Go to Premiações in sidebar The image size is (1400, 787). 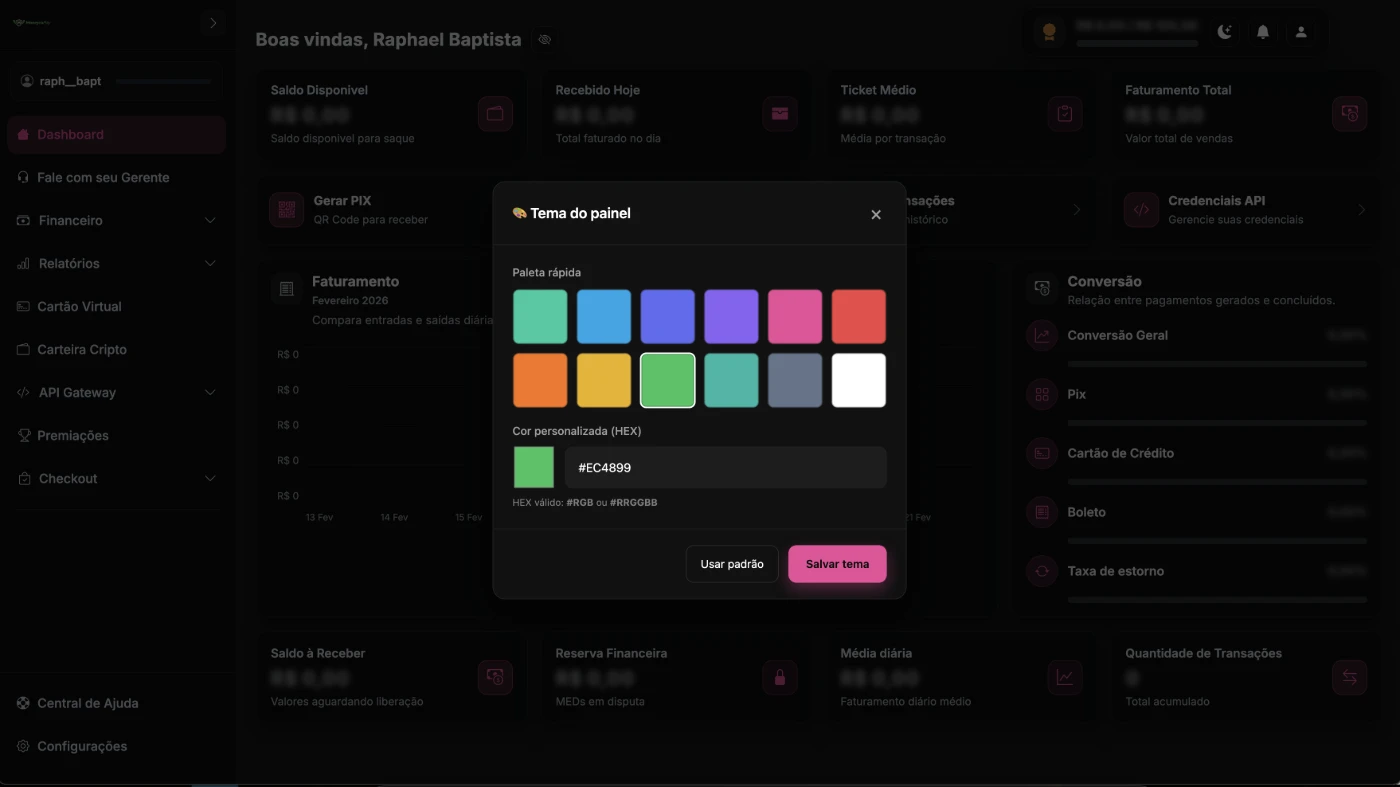[73, 435]
